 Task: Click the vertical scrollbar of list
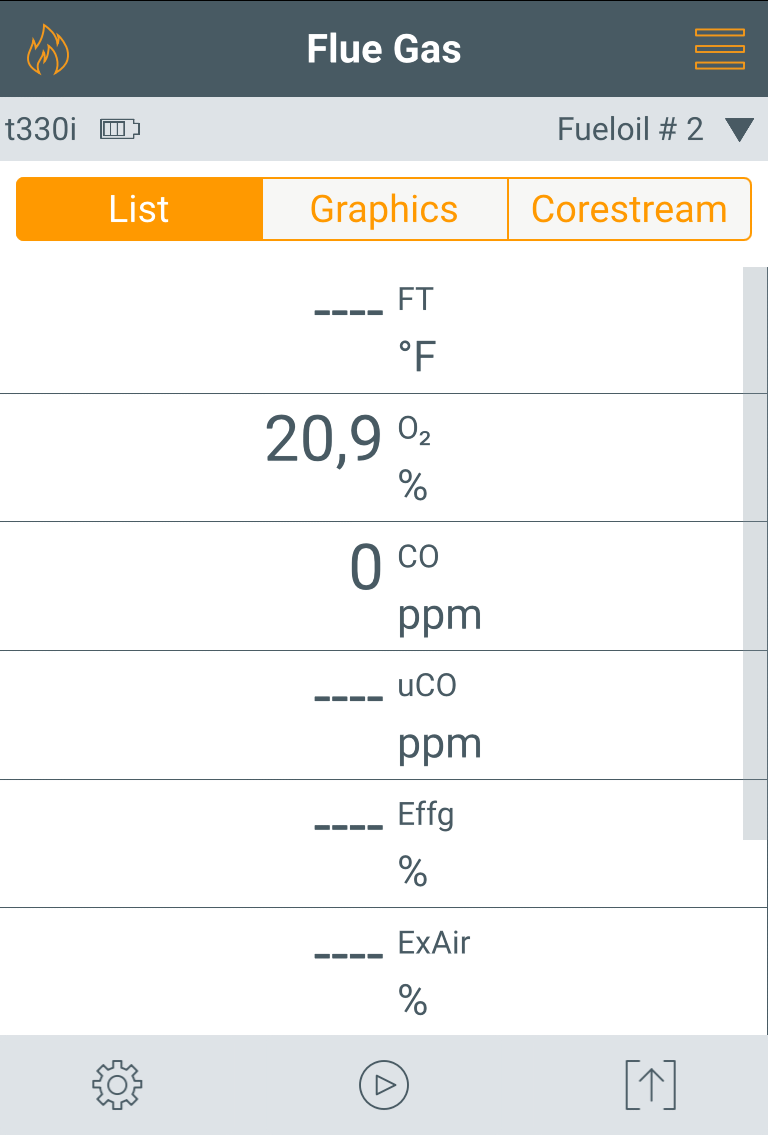click(755, 550)
